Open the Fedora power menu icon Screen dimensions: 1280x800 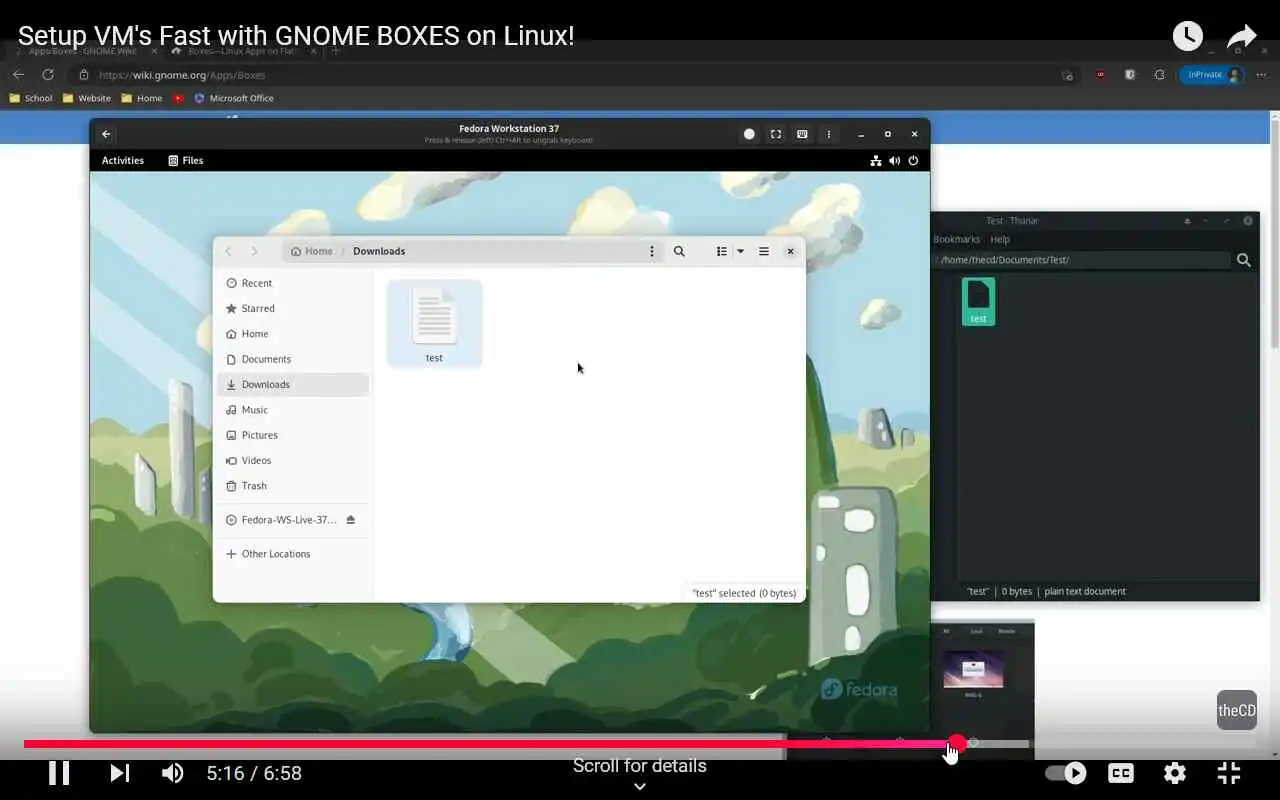(913, 160)
